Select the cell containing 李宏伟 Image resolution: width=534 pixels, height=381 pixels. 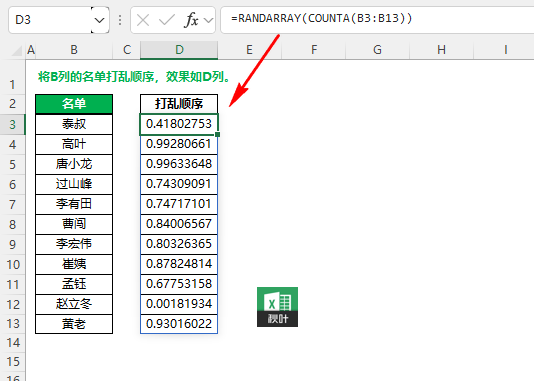[74, 244]
